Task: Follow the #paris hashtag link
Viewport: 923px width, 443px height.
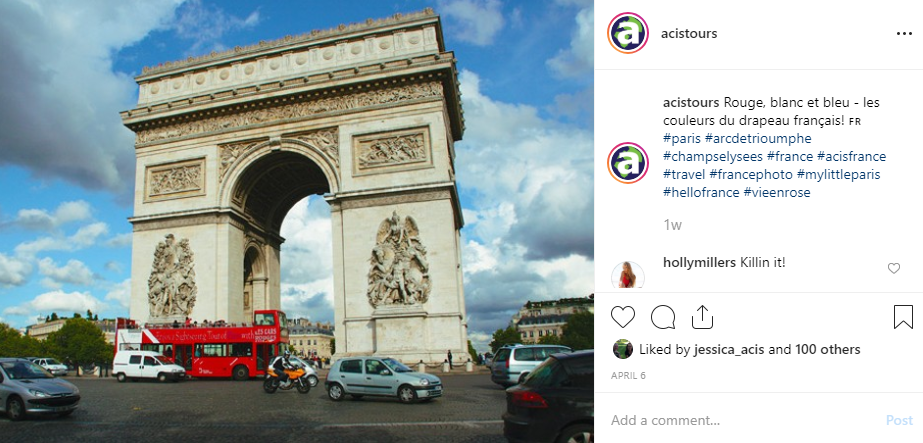Action: click(682, 139)
